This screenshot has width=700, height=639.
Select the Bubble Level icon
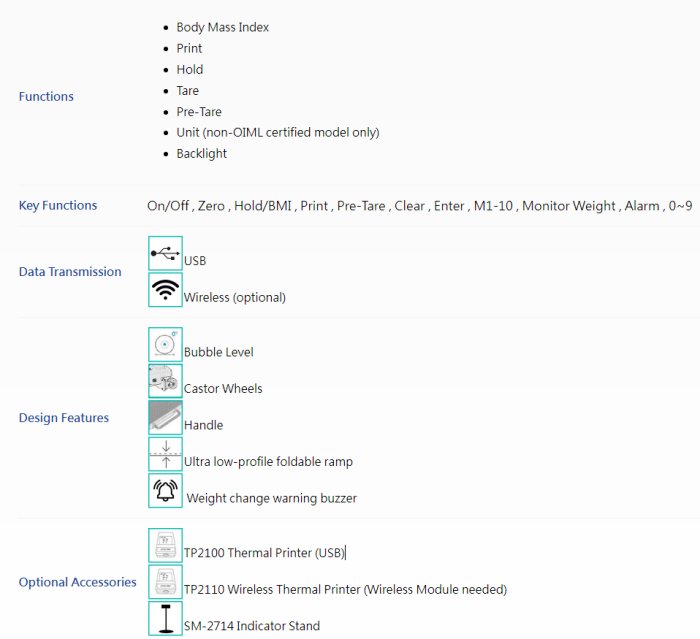165,345
